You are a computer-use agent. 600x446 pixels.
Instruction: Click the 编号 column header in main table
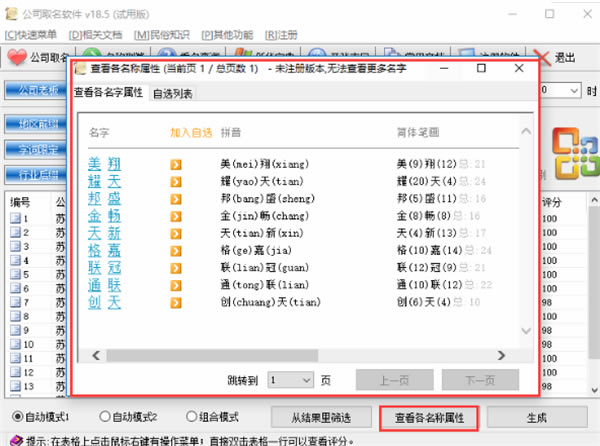[x=20, y=202]
